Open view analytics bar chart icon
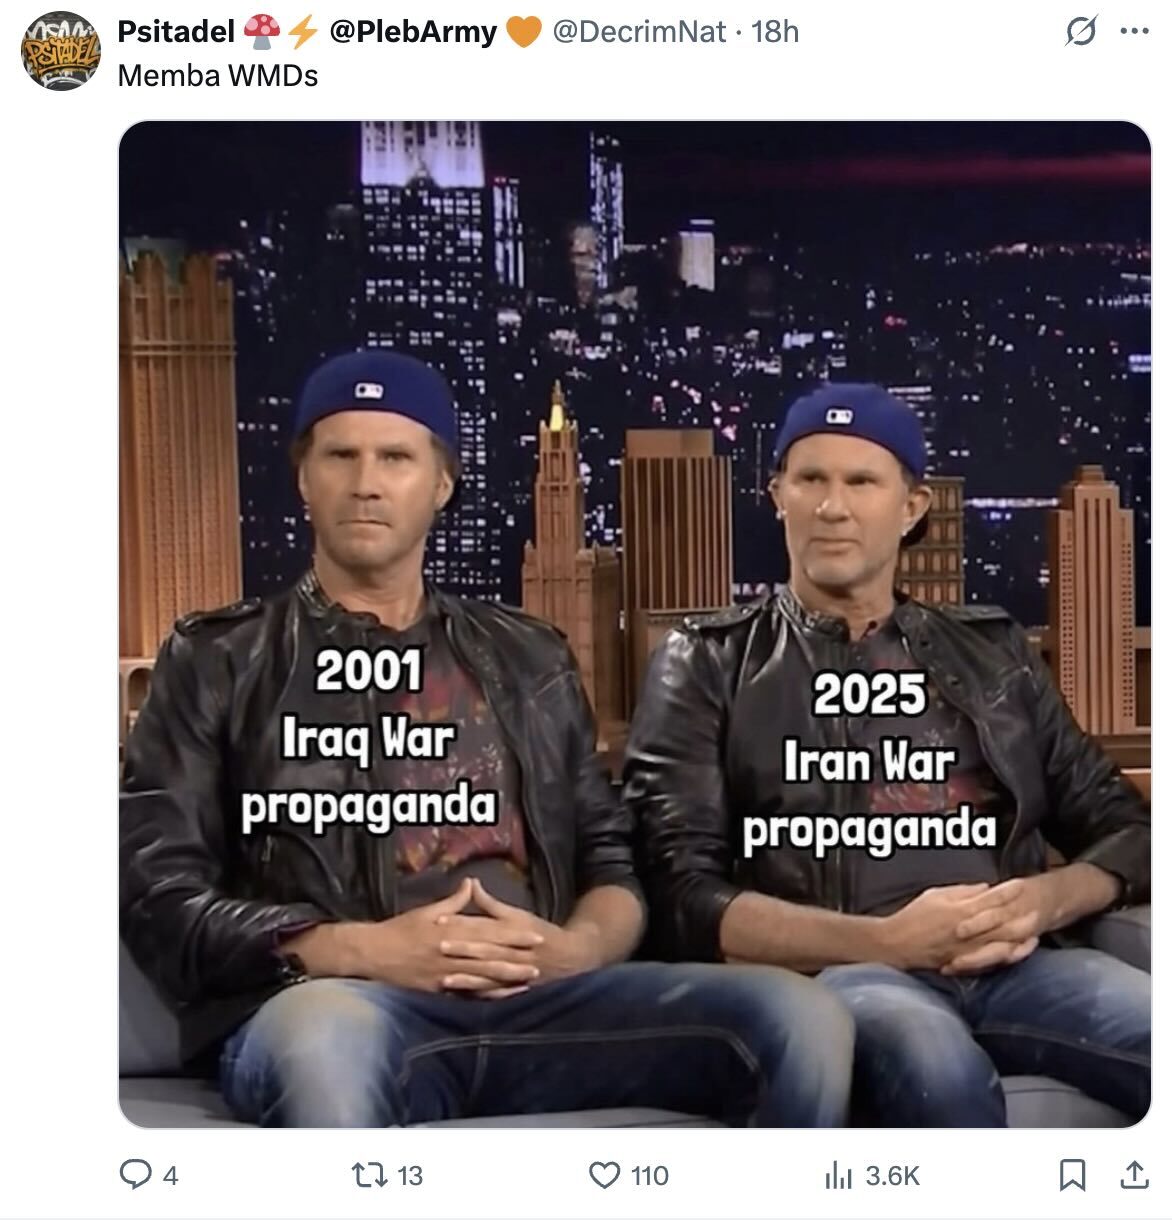Screen dimensions: 1172x1220 tap(837, 1176)
